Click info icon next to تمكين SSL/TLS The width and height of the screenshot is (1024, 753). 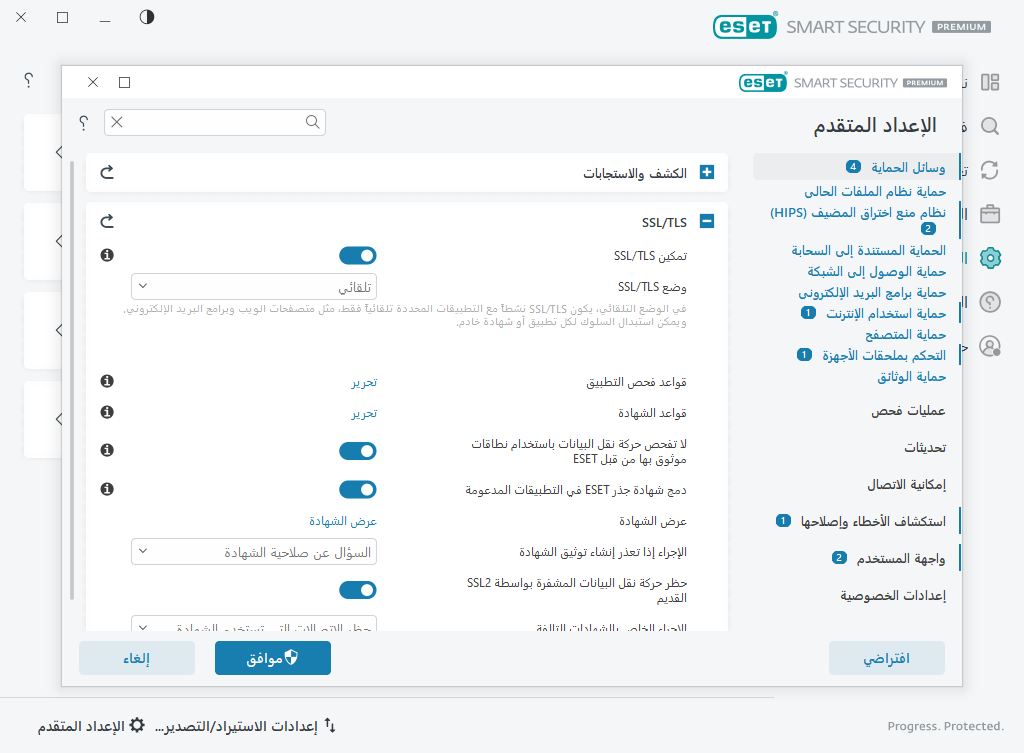[108, 256]
